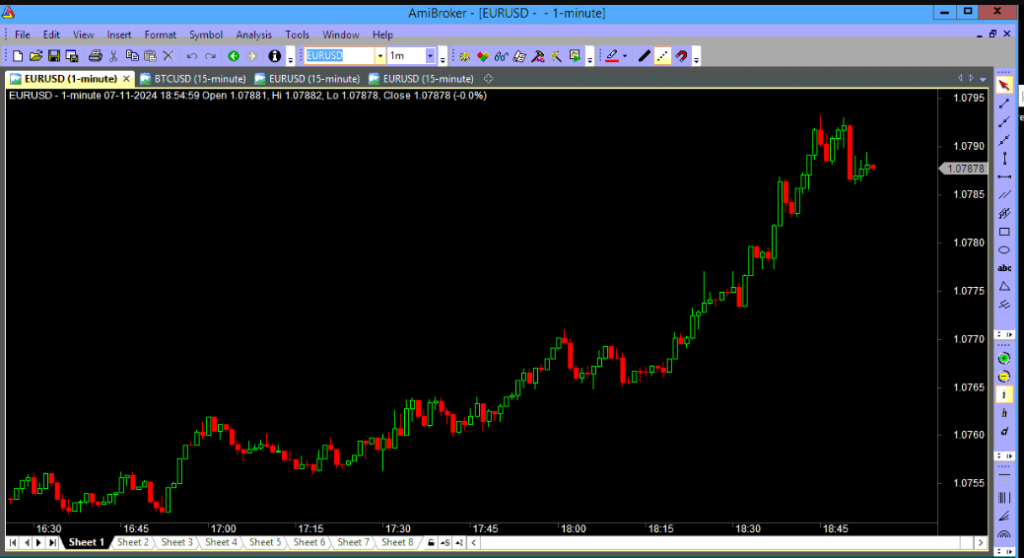Switch to intraday 'i' view mode
This screenshot has height=558, width=1024.
1004,395
